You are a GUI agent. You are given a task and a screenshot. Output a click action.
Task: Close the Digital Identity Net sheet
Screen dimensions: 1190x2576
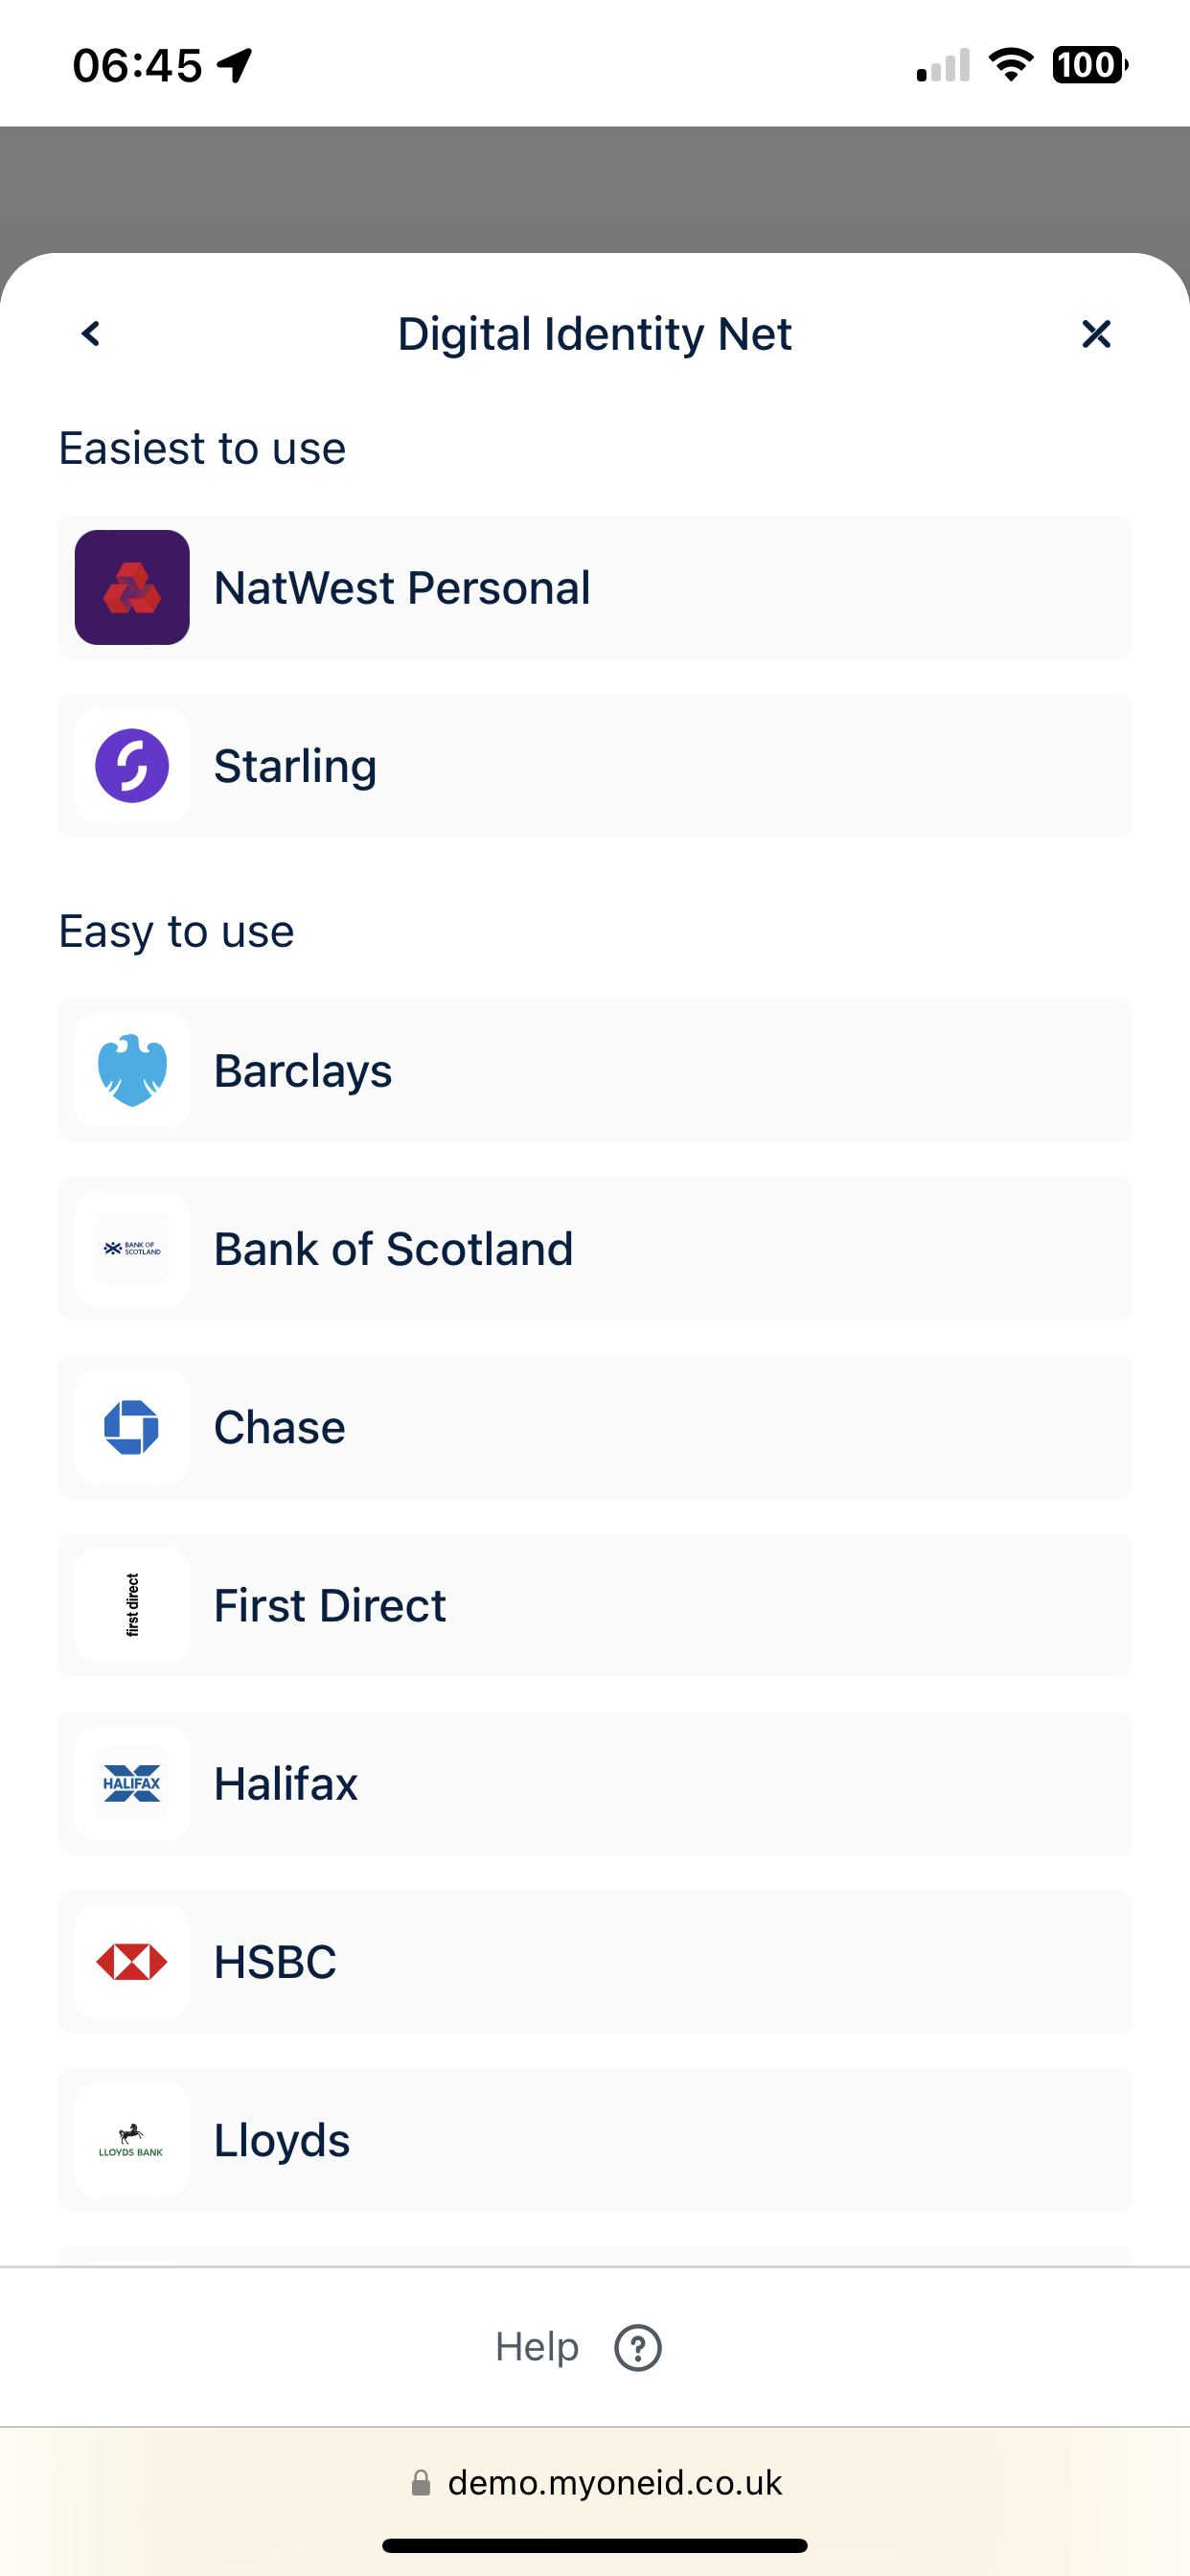point(1096,334)
